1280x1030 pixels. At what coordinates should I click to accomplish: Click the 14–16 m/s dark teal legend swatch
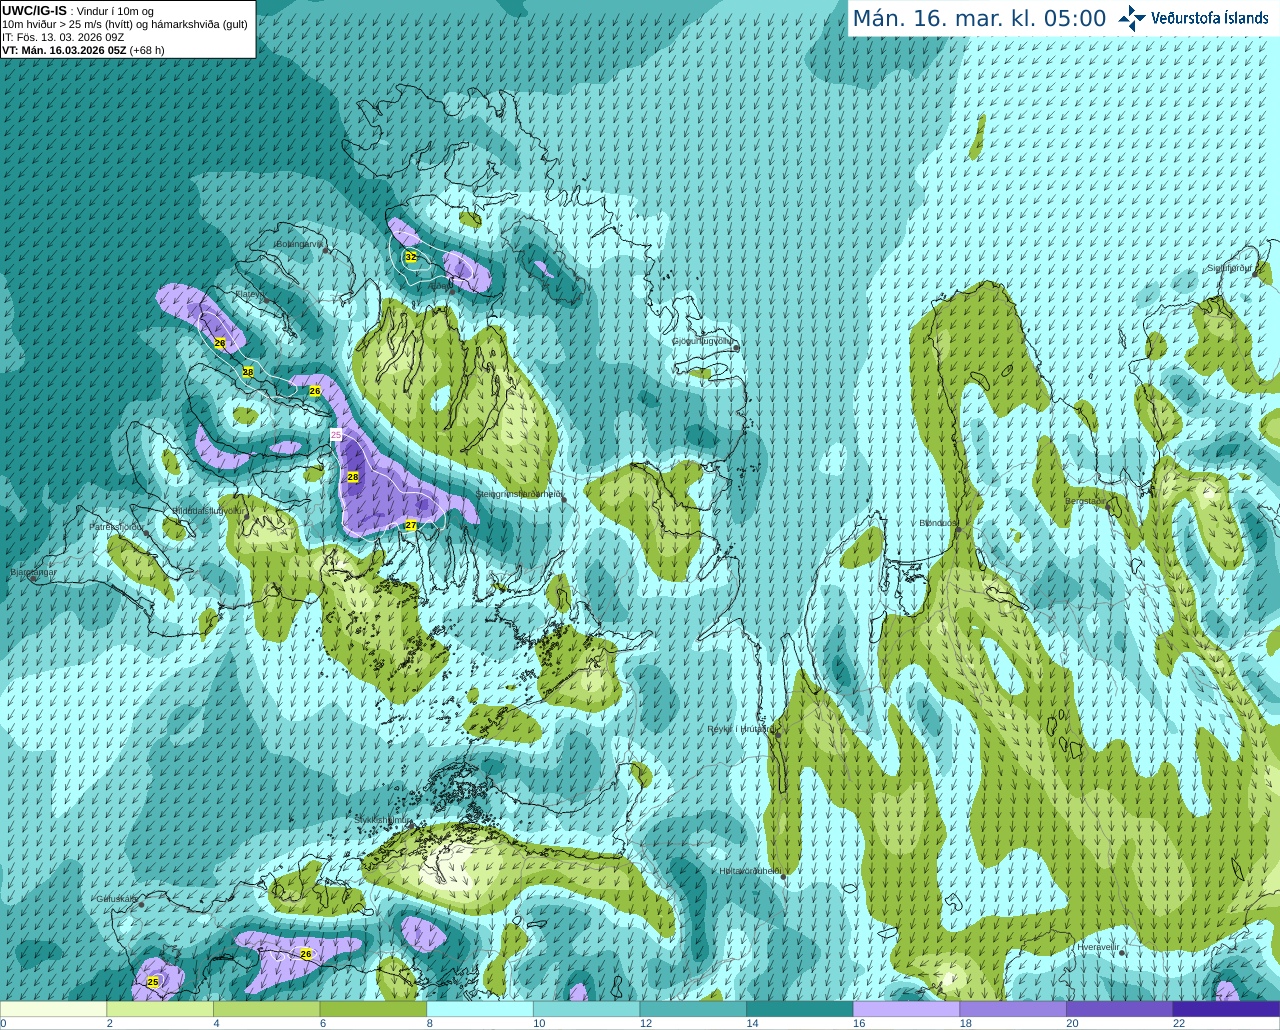click(800, 1009)
